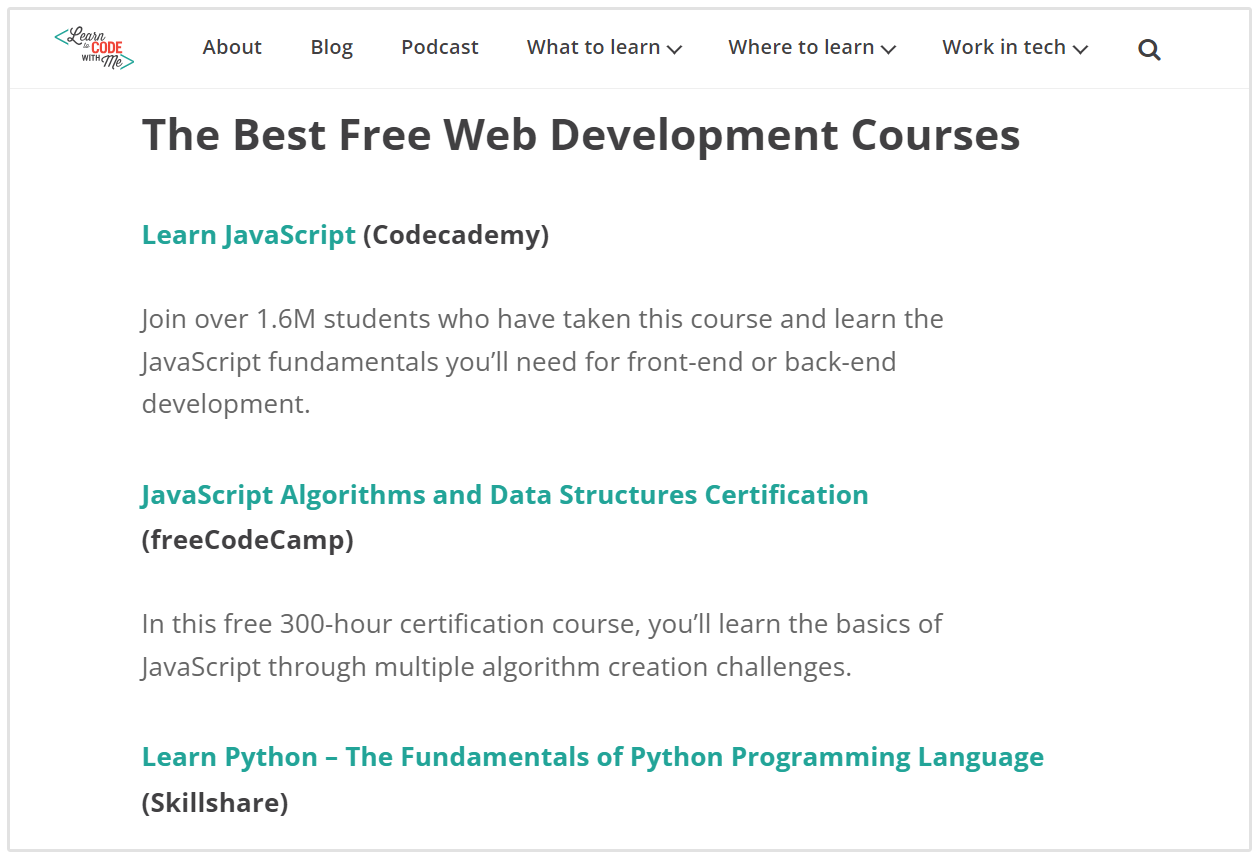
Task: Click The Best Free Web Development Courses heading
Action: pyautogui.click(x=580, y=135)
